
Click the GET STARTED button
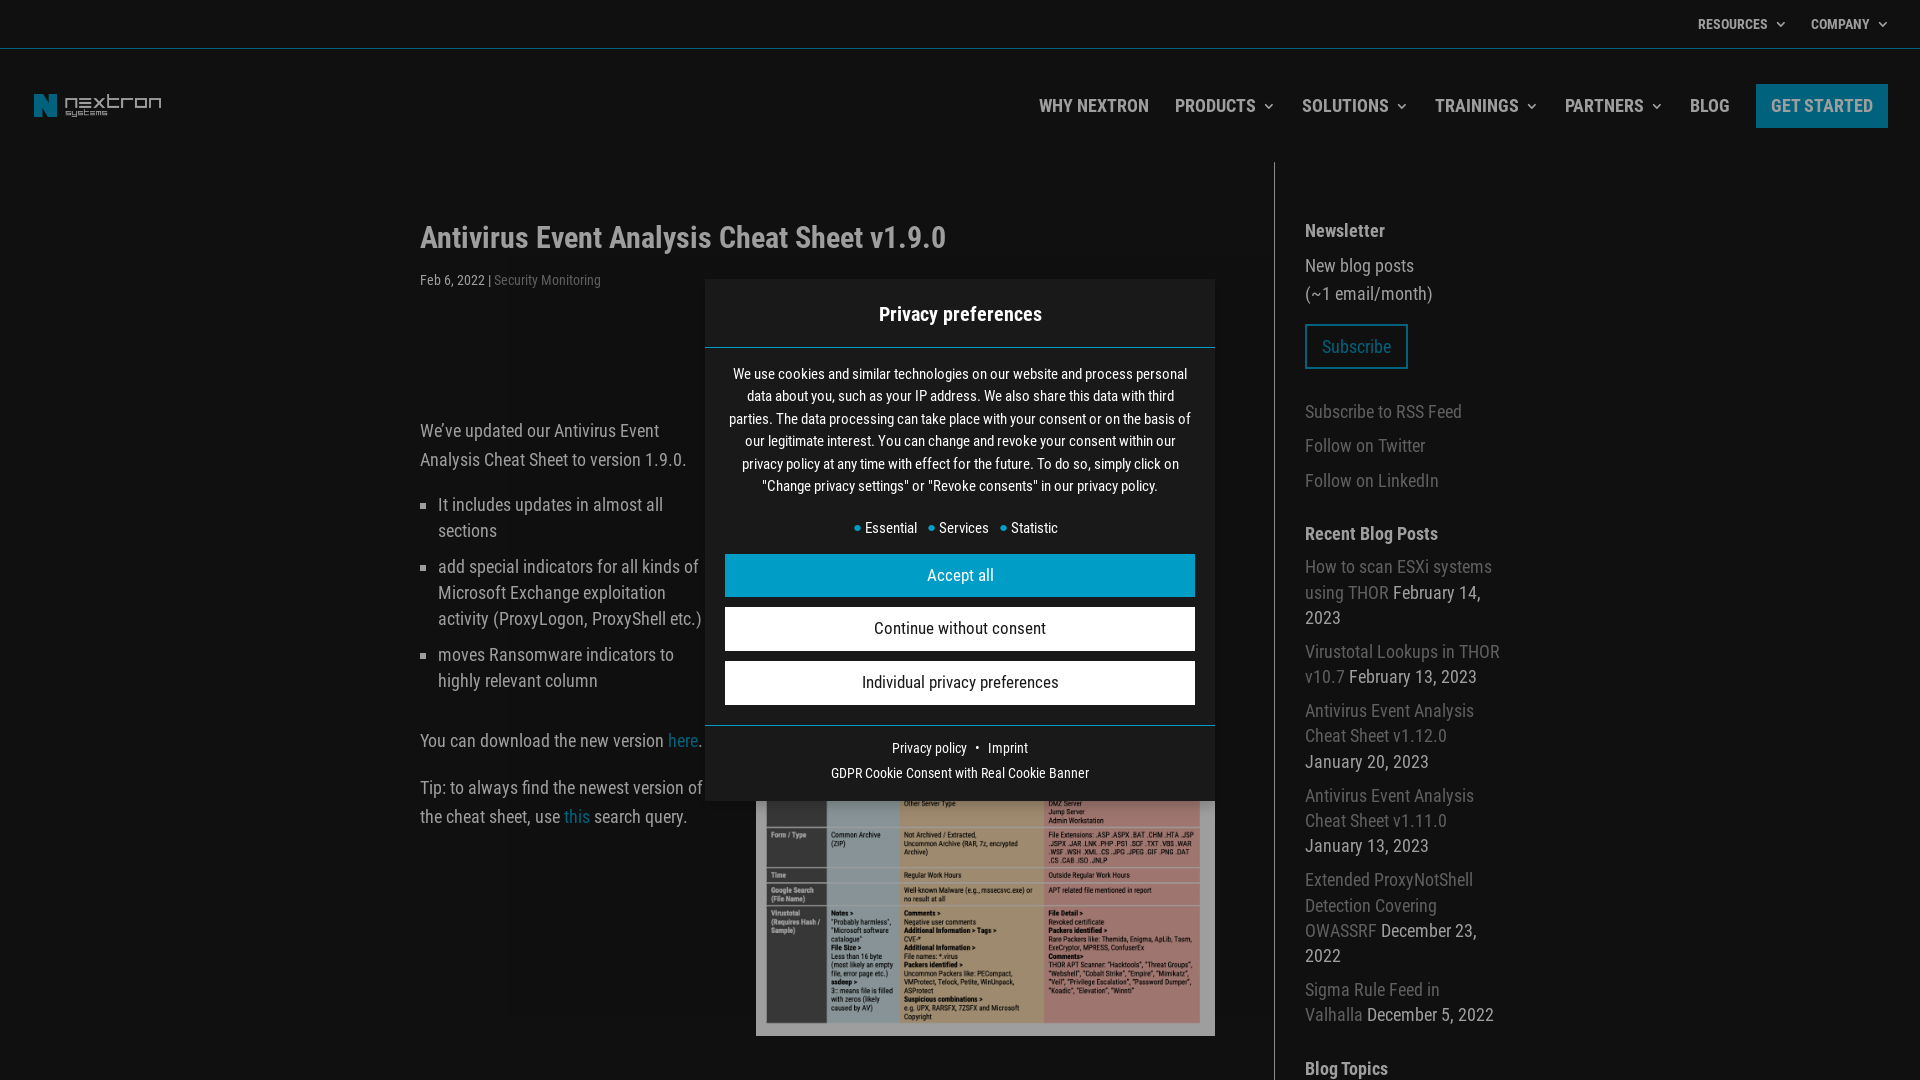tap(1821, 106)
